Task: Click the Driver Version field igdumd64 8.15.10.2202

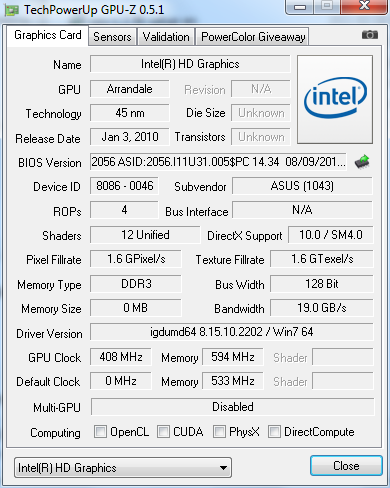Action: point(232,332)
